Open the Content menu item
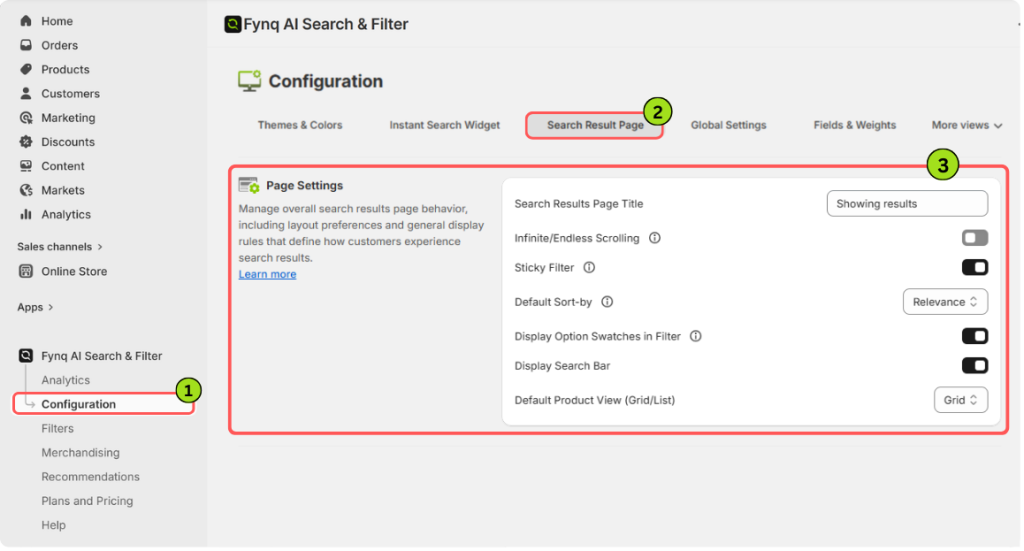 (x=63, y=166)
